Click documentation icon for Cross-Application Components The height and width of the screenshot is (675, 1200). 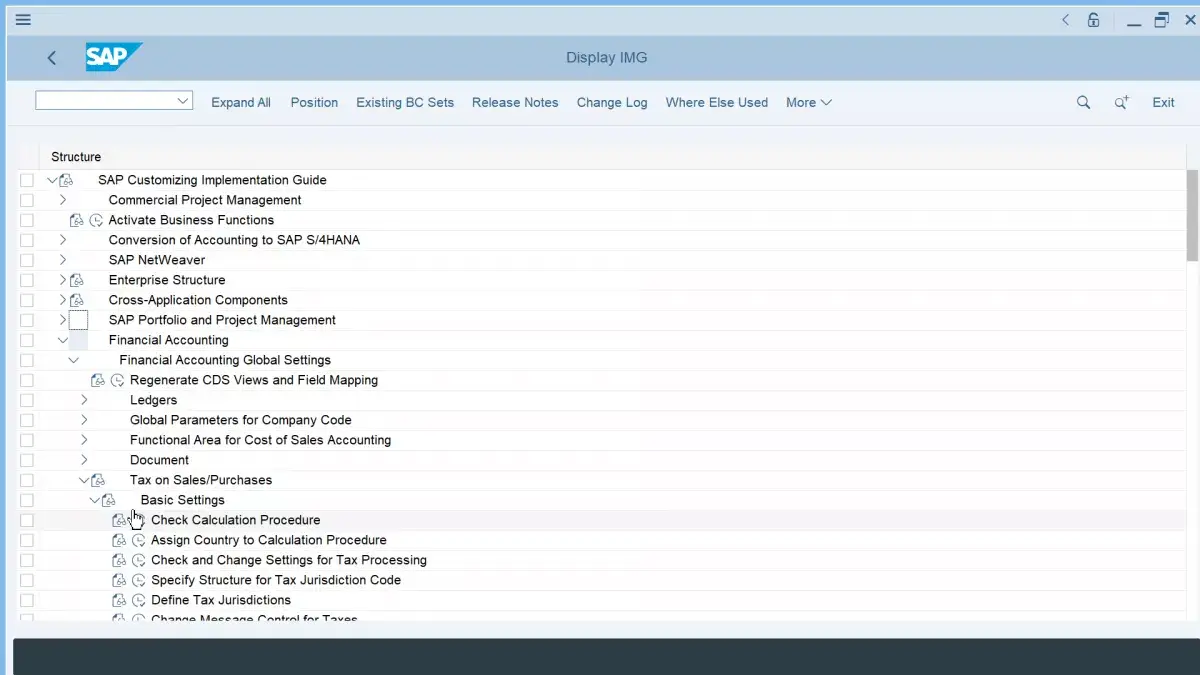coord(77,300)
